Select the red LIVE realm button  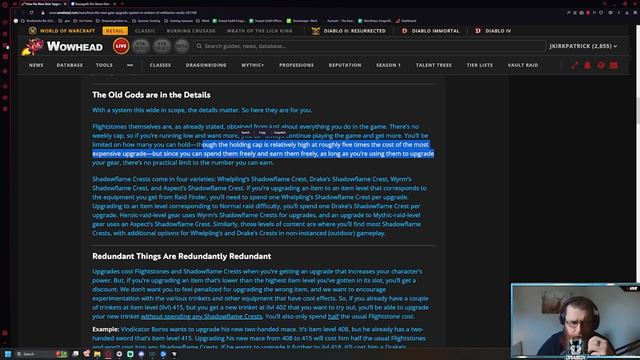pyautogui.click(x=121, y=46)
